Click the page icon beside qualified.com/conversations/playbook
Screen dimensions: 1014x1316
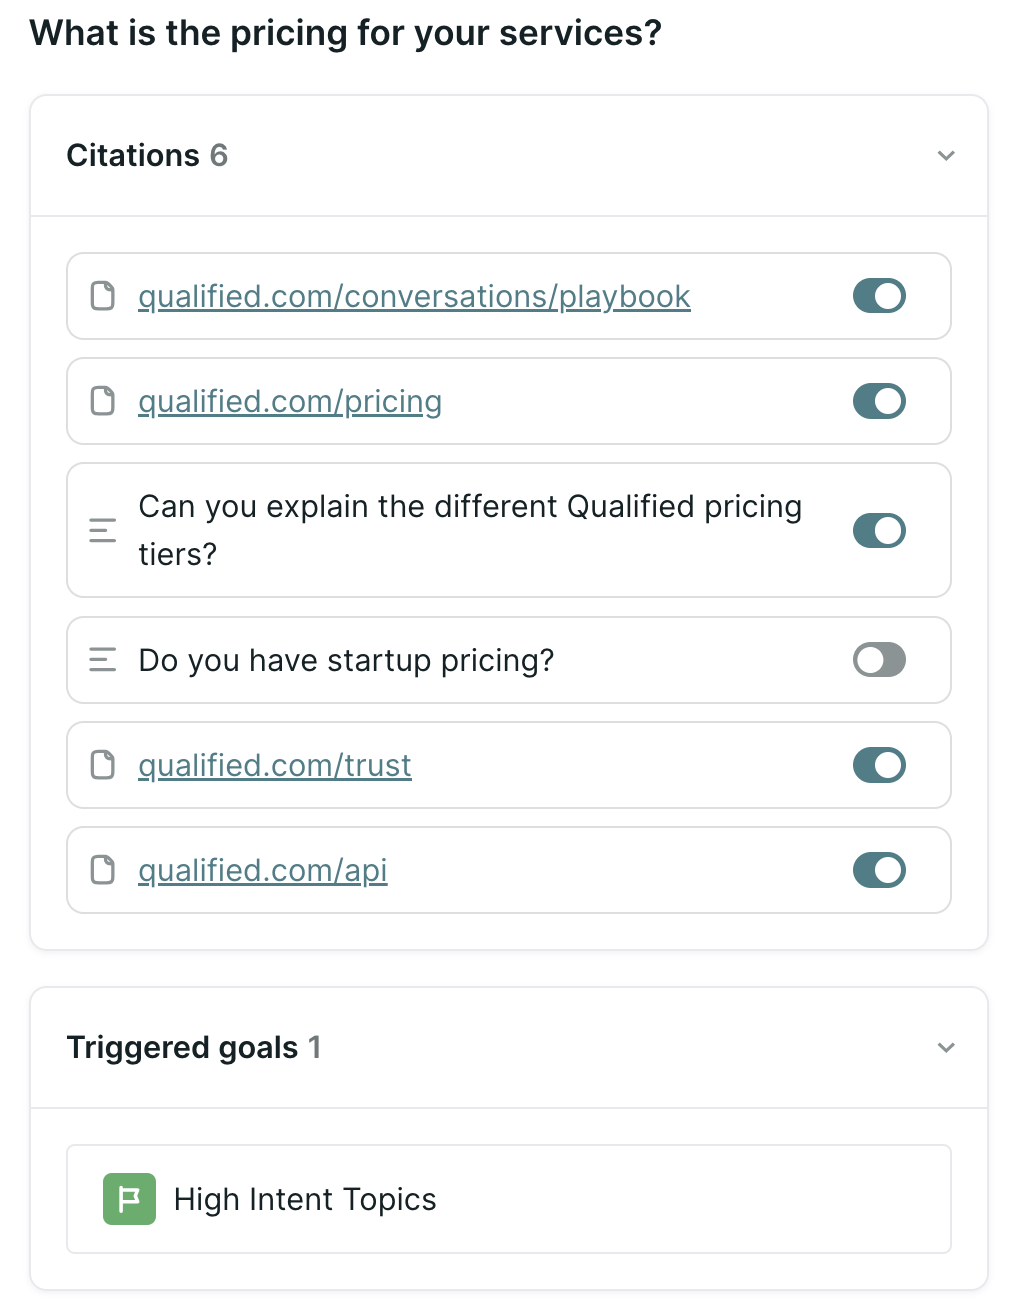(103, 296)
